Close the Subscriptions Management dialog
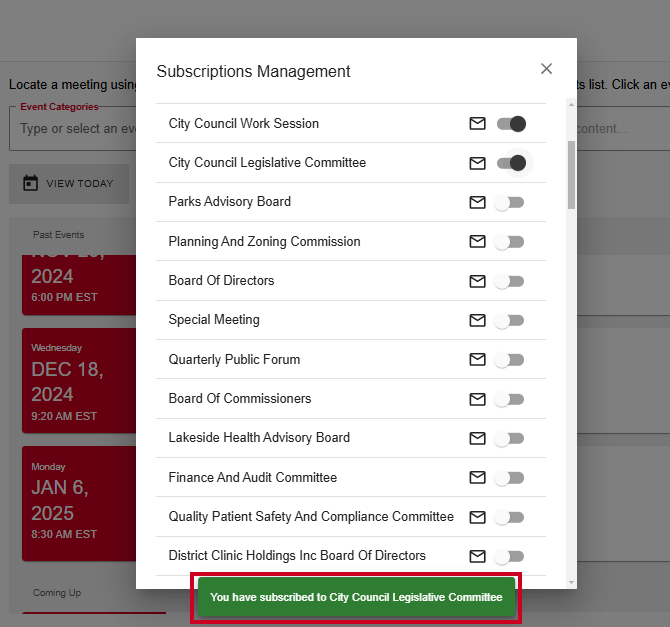This screenshot has height=627, width=670. tap(546, 69)
